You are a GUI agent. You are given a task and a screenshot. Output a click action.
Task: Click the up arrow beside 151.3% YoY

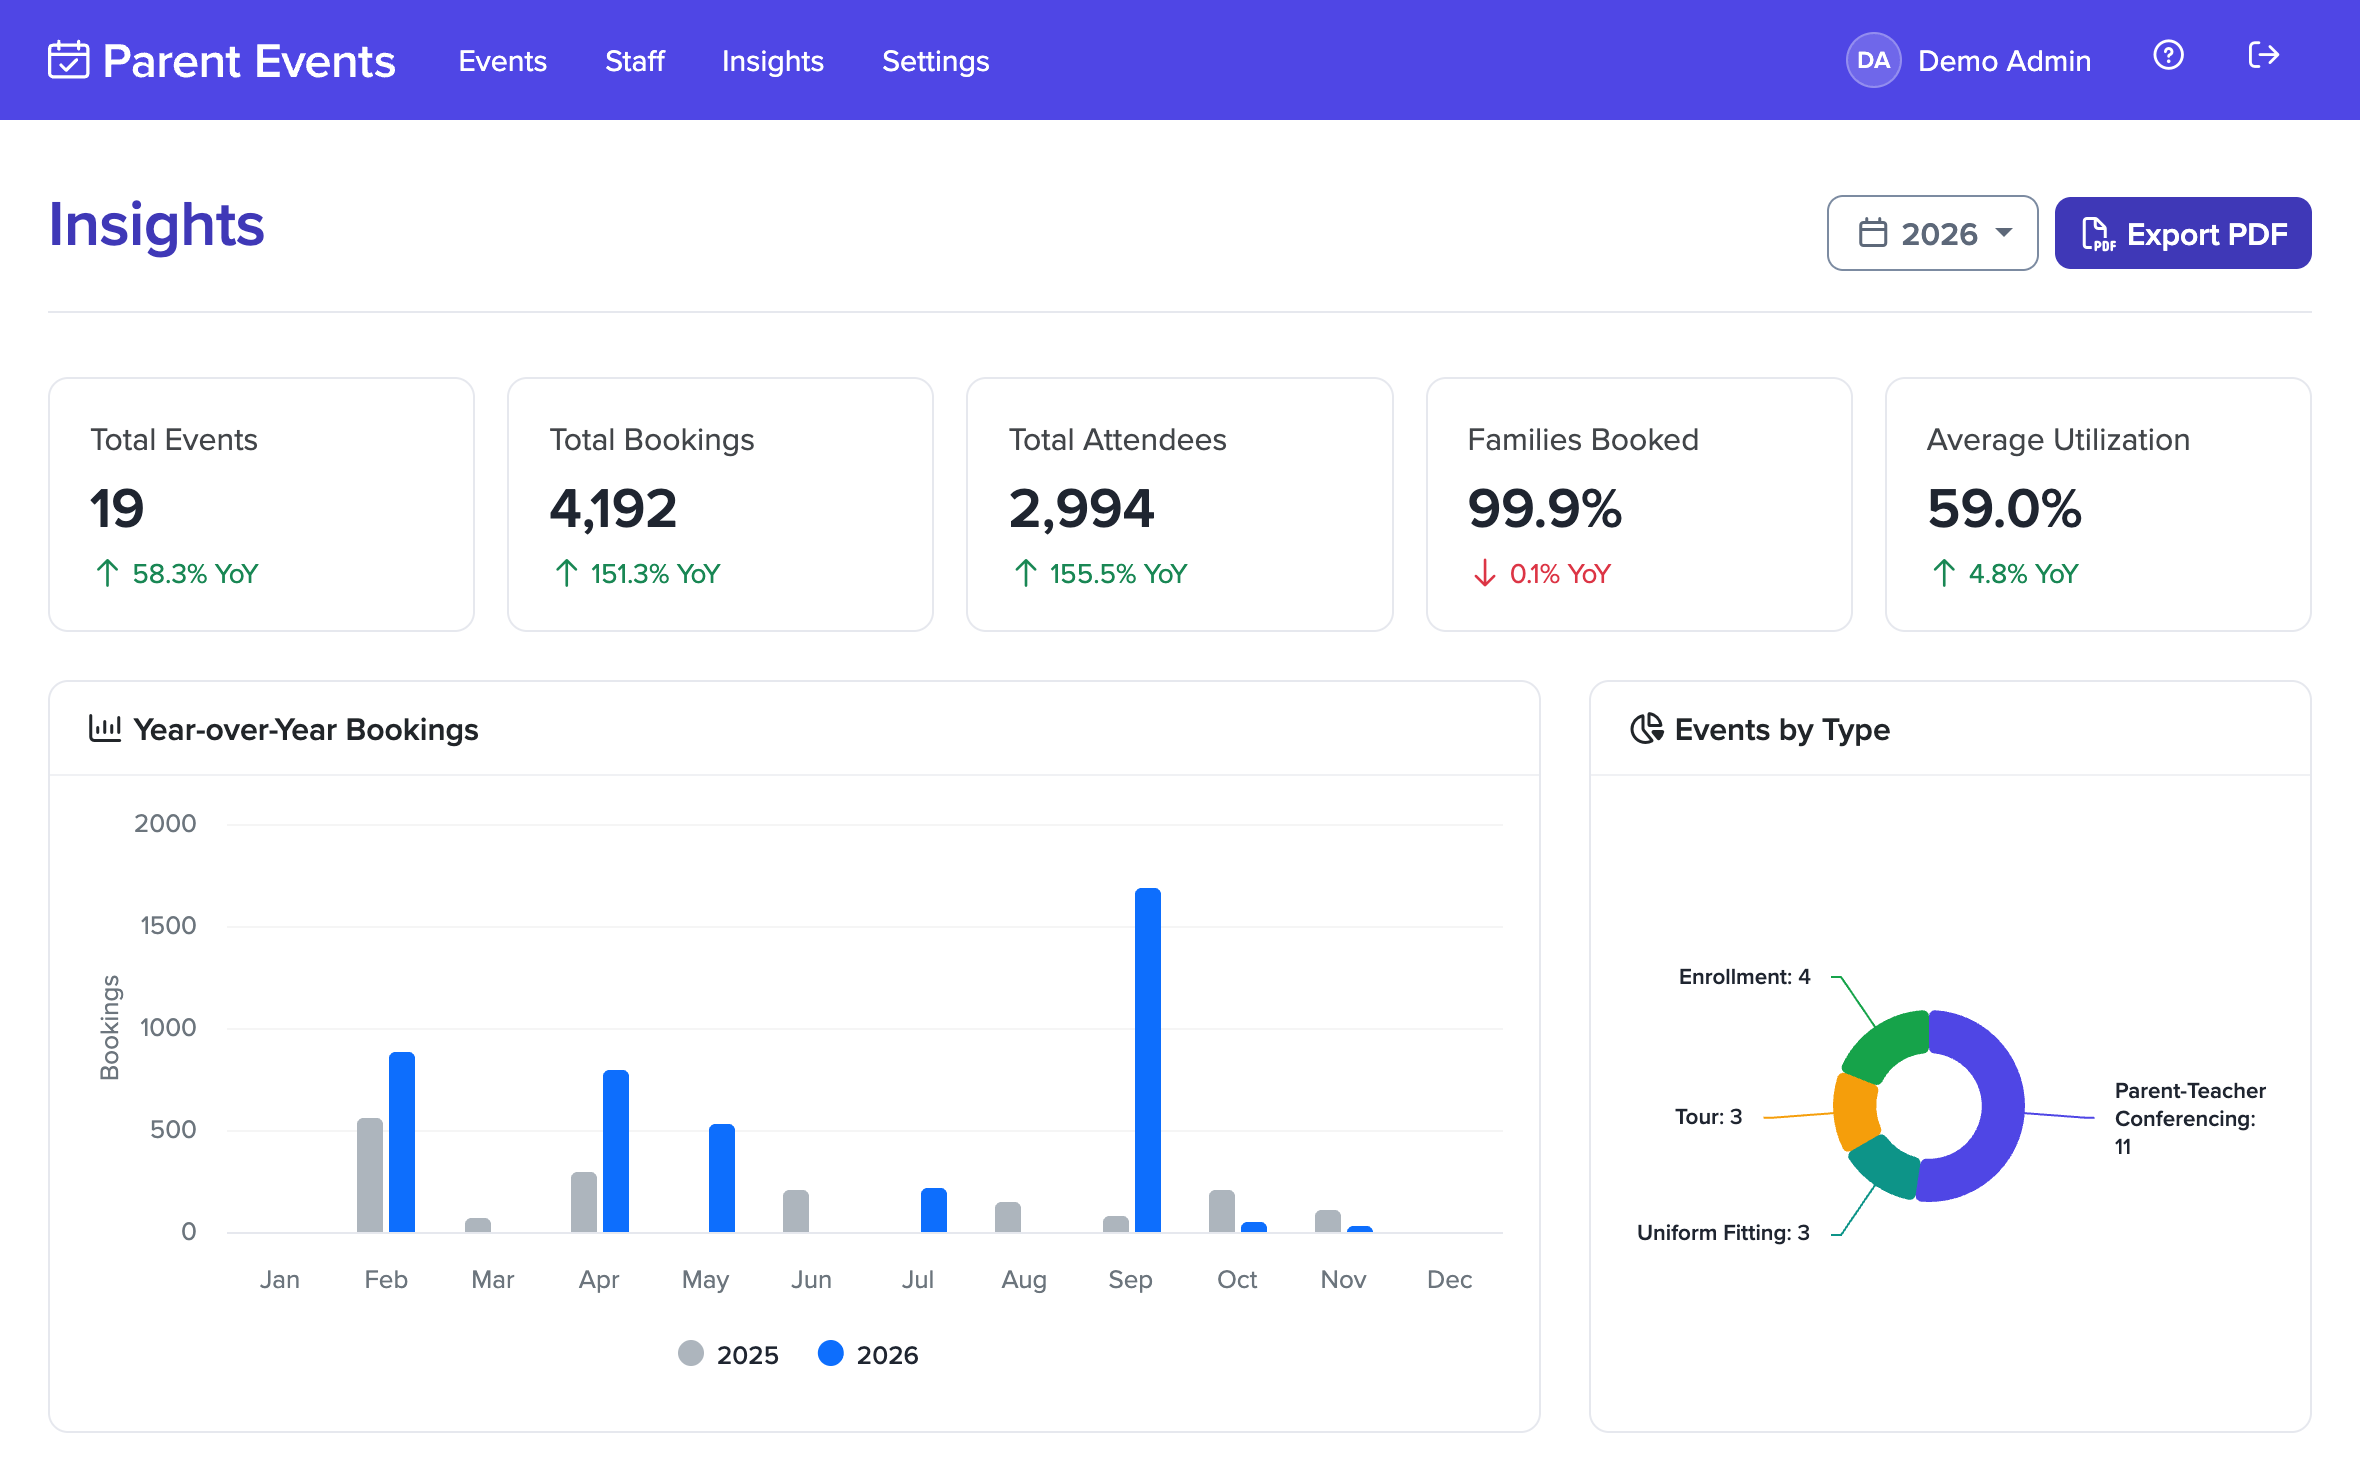pyautogui.click(x=566, y=573)
